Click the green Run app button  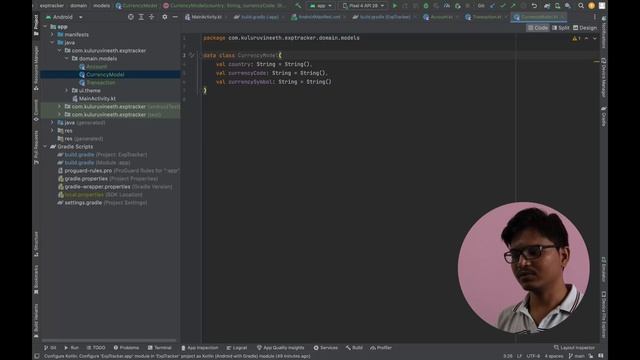(394, 6)
